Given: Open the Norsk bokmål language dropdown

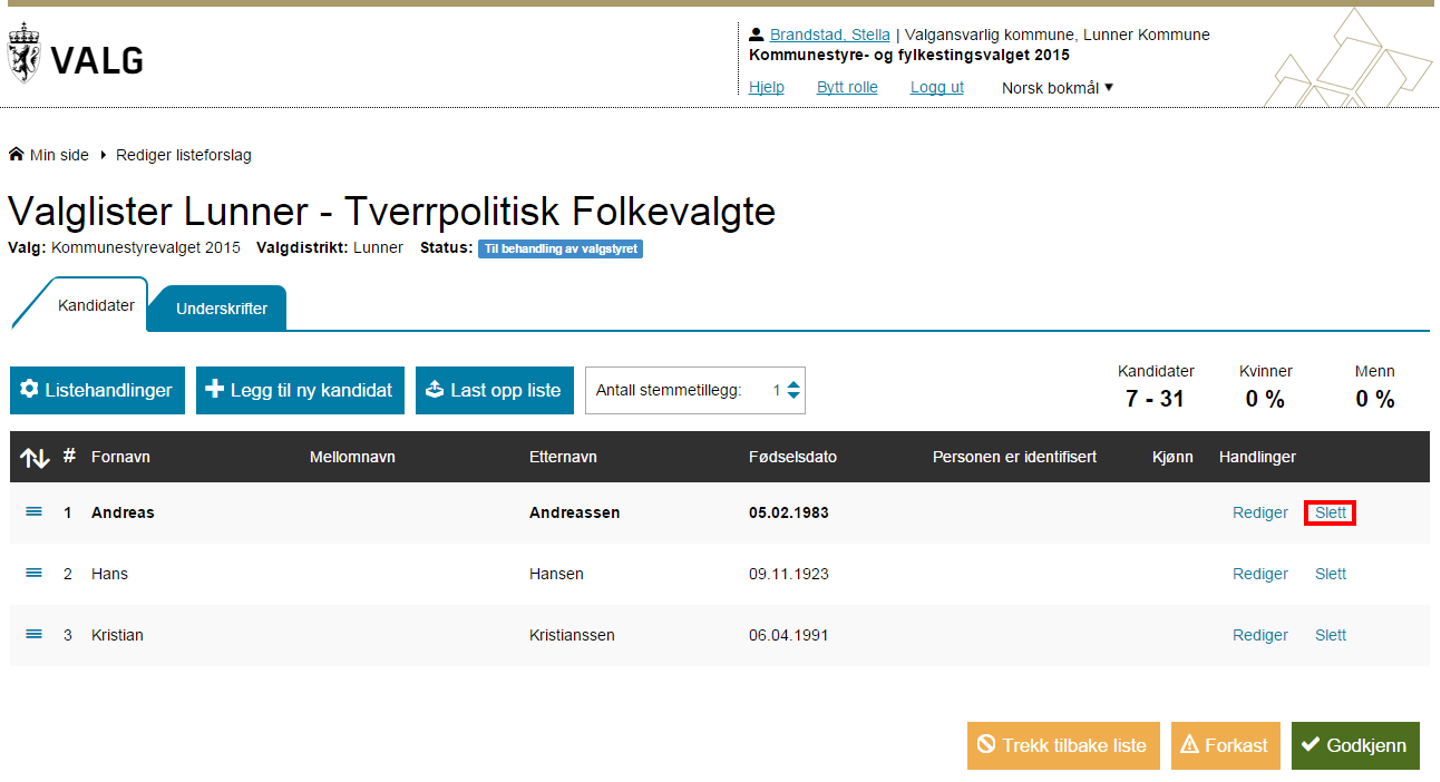Looking at the screenshot, I should click(1057, 88).
